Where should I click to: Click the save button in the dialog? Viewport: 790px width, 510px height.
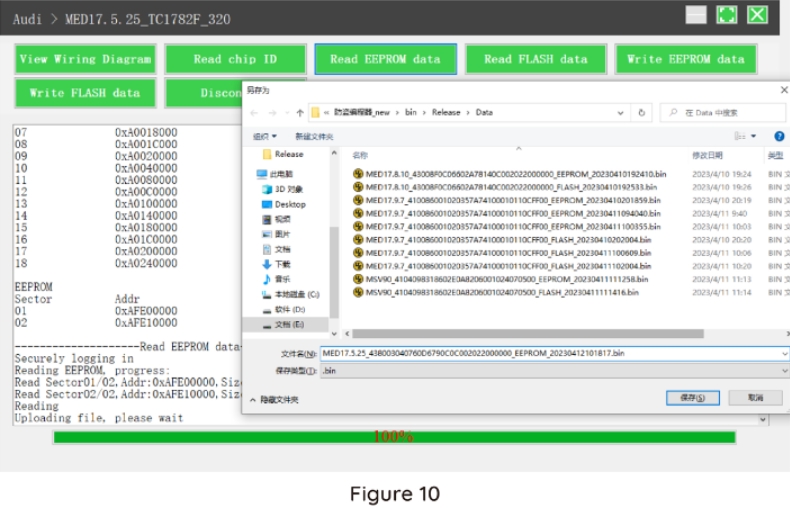click(x=692, y=398)
